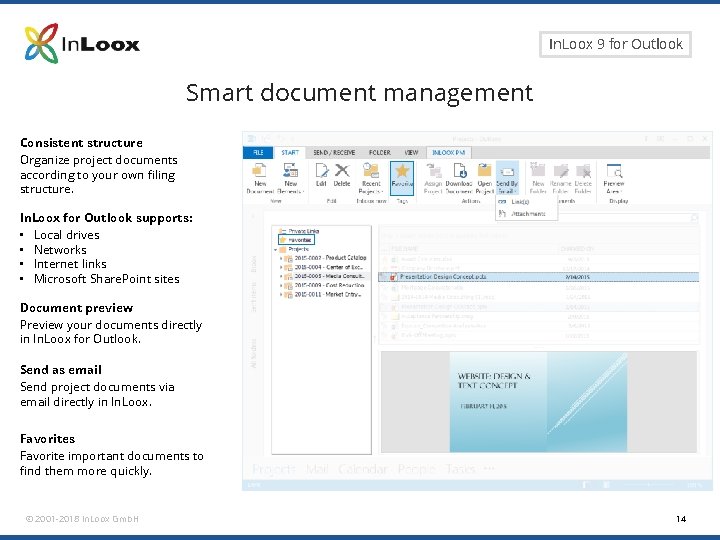The image size is (720, 540).
Task: Open the People navigation item
Action: [x=416, y=469]
